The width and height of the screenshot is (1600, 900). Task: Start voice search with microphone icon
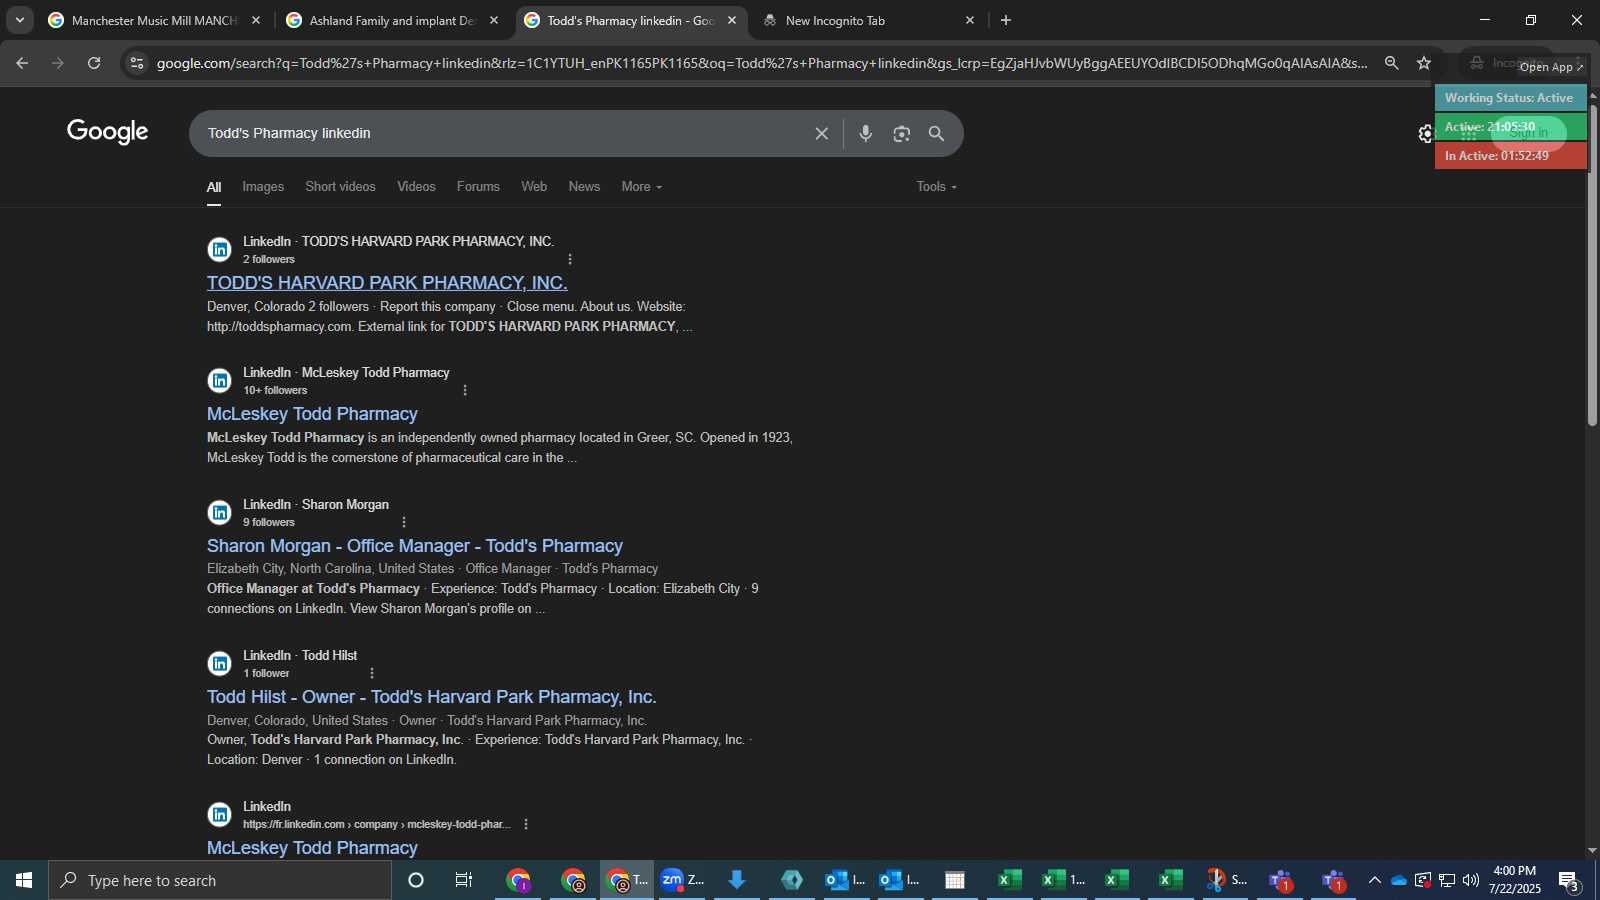(866, 133)
